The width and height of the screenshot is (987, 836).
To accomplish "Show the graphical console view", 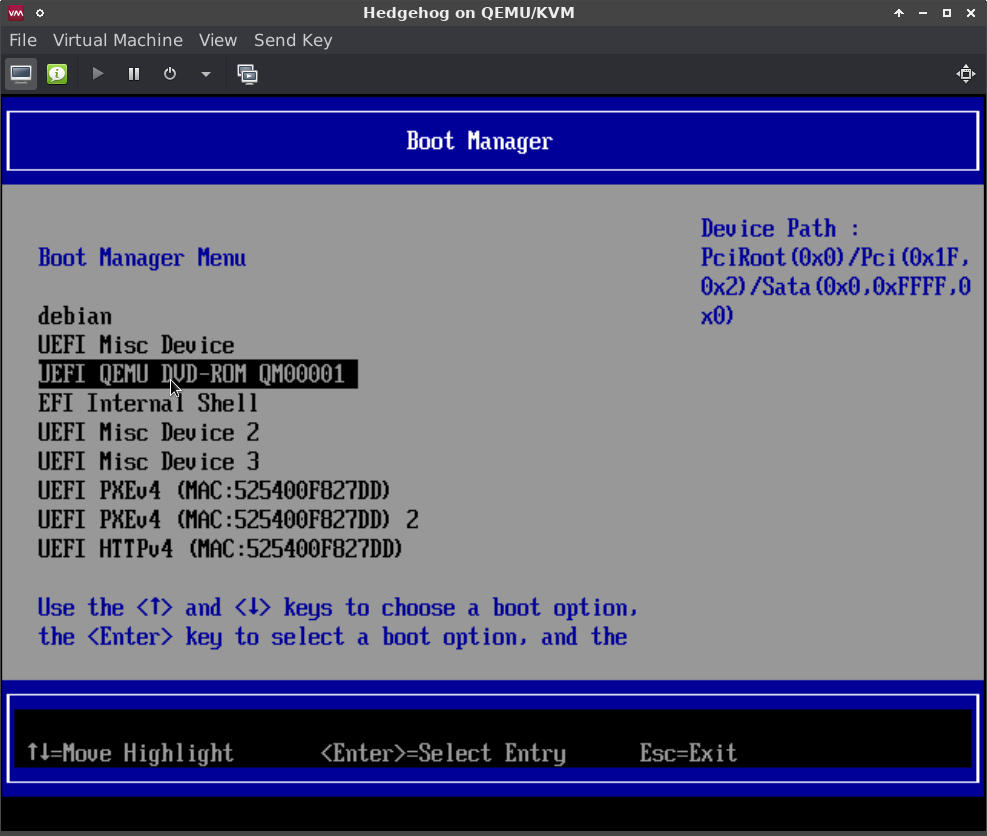I will pos(21,74).
